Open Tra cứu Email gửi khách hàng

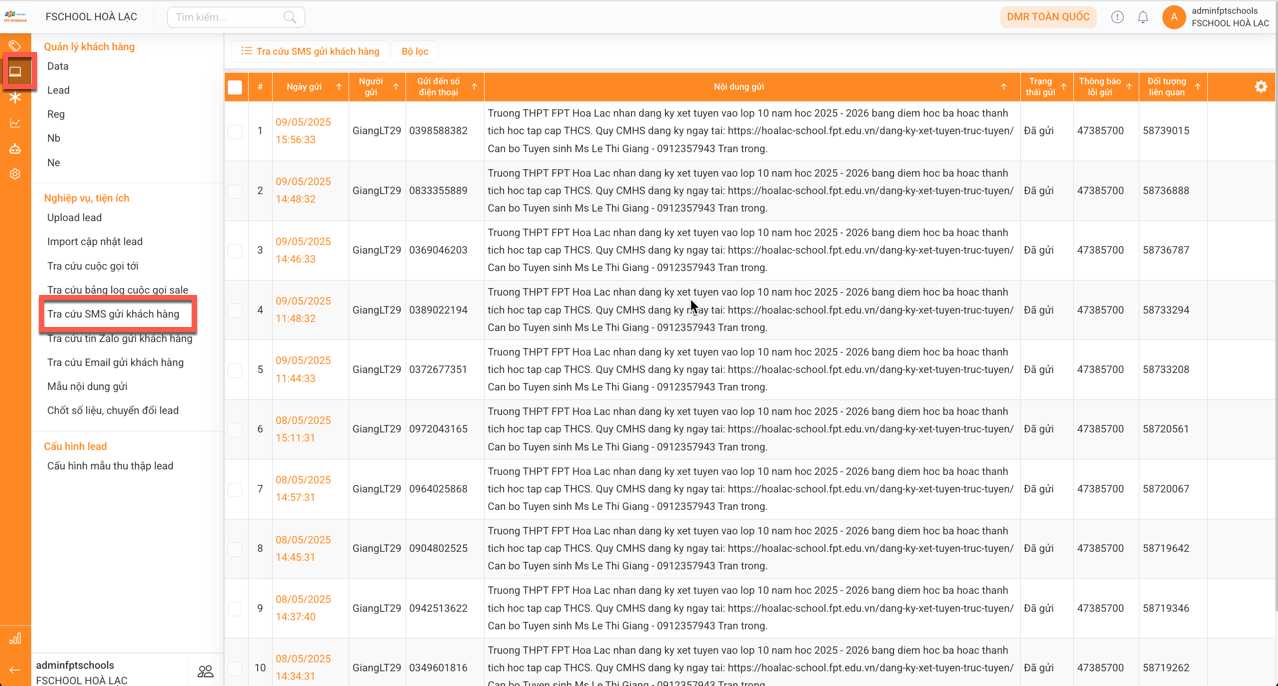click(x=115, y=362)
